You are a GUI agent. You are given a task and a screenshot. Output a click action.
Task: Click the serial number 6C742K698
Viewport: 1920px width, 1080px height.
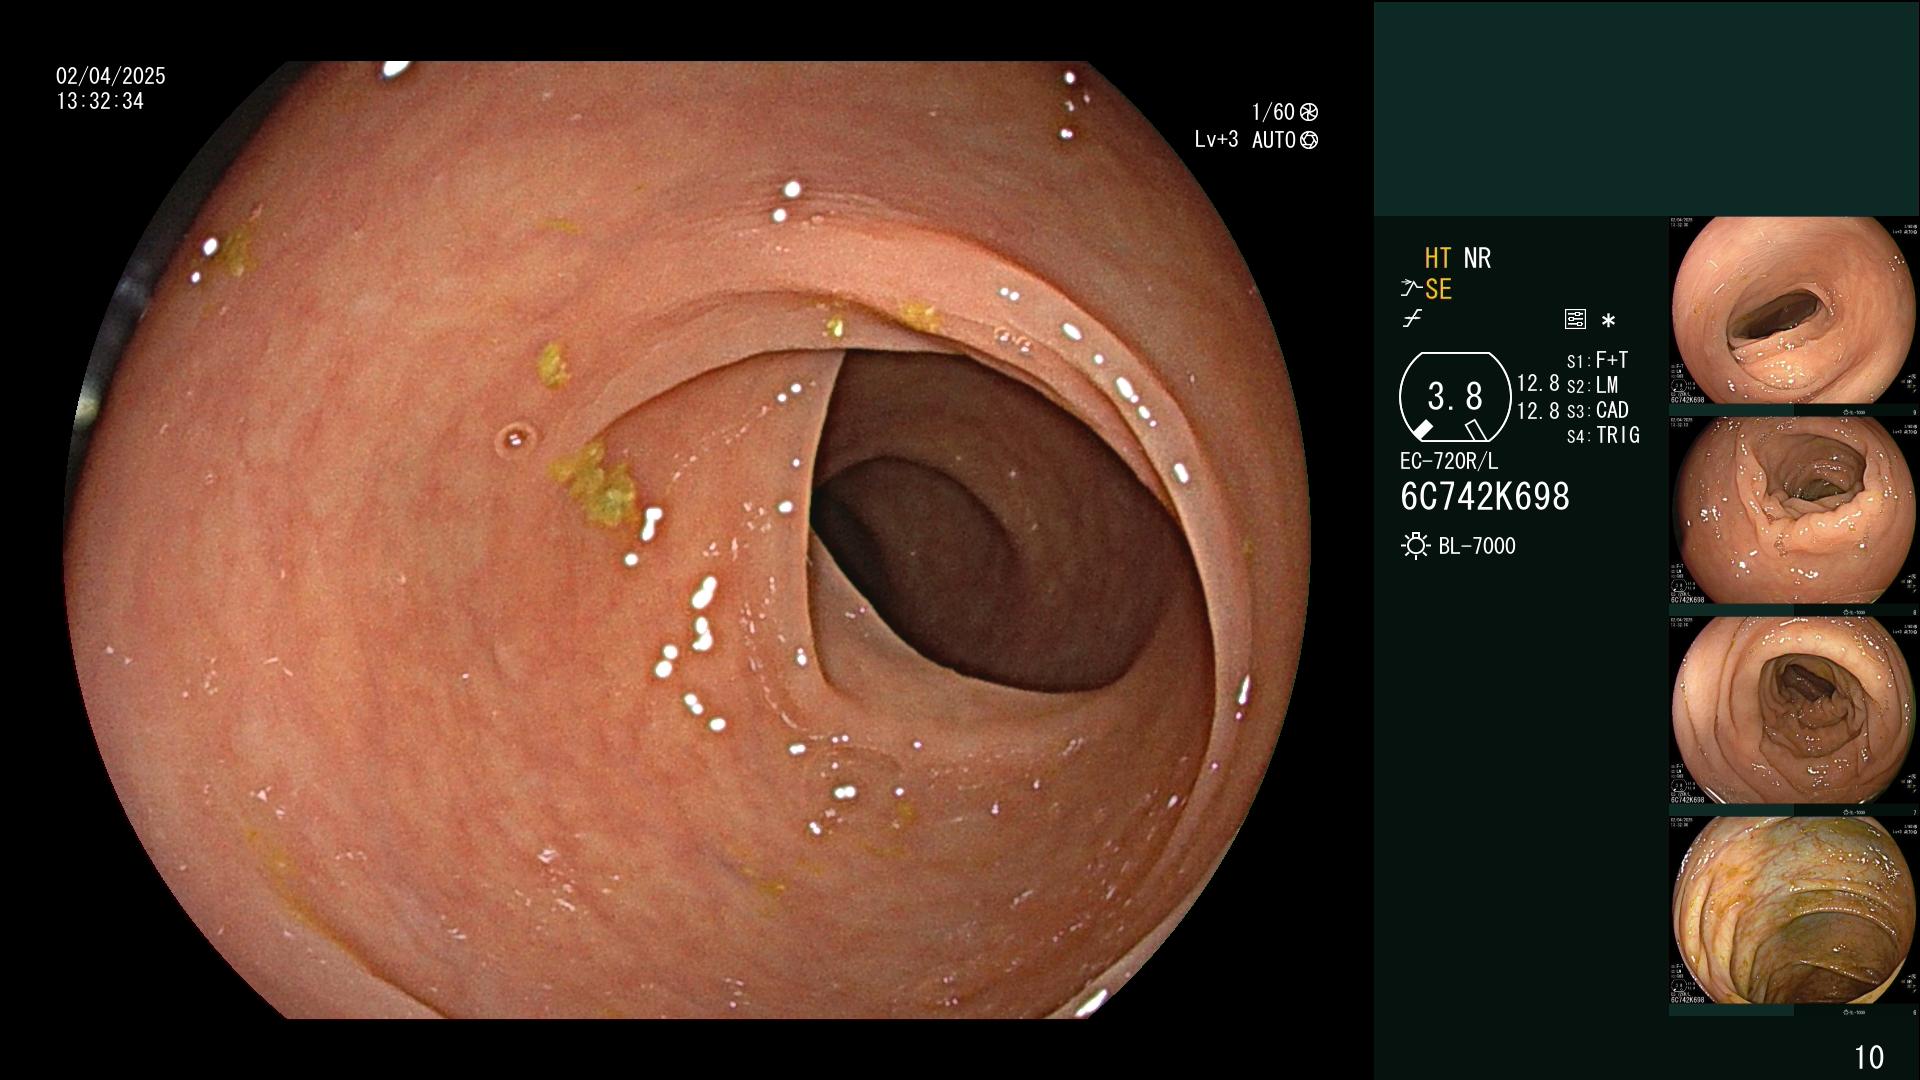click(x=1485, y=497)
